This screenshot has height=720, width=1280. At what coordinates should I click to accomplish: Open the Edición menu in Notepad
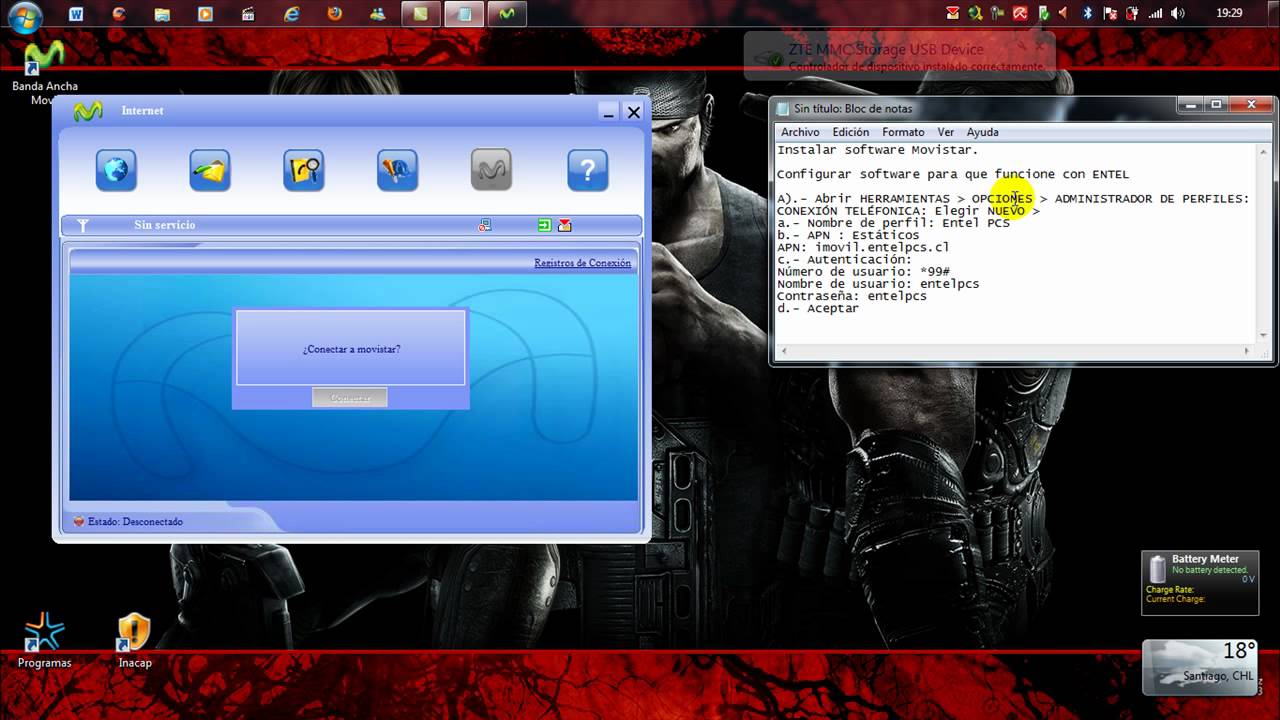(x=851, y=132)
